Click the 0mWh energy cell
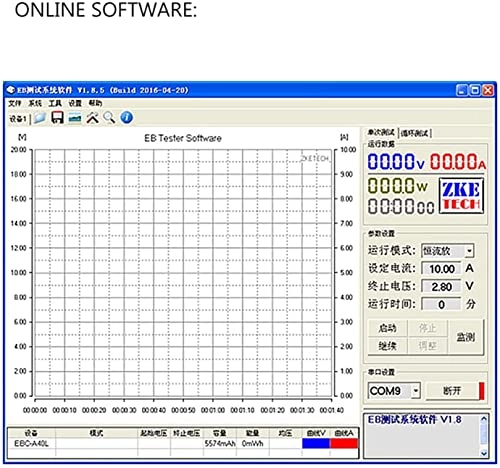 point(253,444)
